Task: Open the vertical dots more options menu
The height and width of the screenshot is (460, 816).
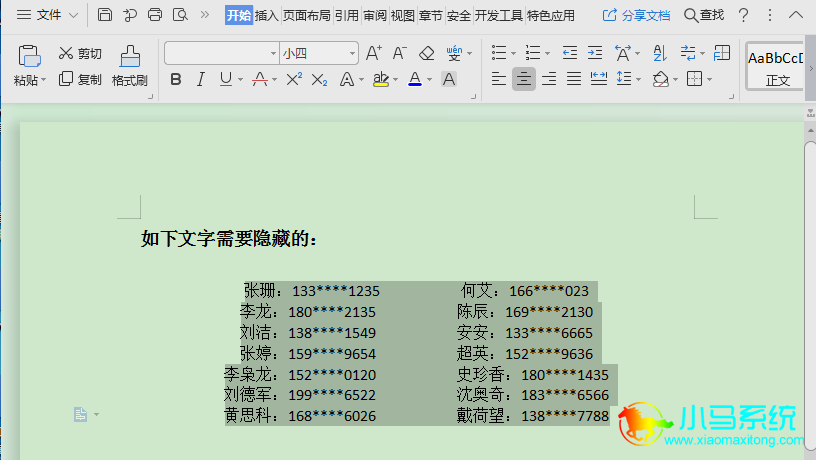Action: click(770, 15)
